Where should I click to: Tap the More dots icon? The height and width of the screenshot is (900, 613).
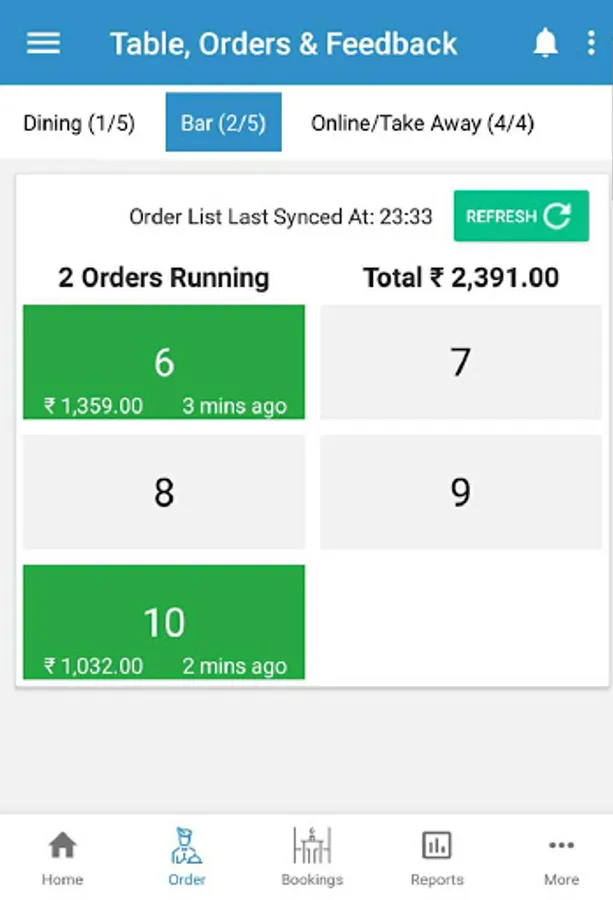(x=561, y=845)
